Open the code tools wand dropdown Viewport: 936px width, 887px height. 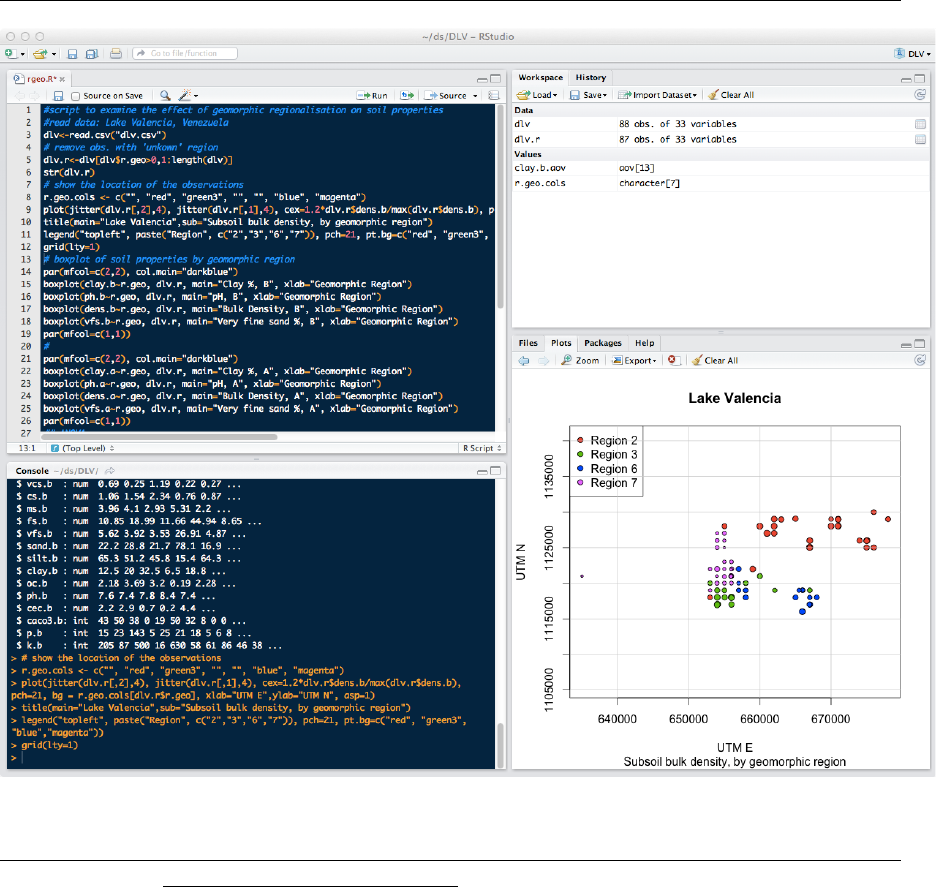click(187, 95)
